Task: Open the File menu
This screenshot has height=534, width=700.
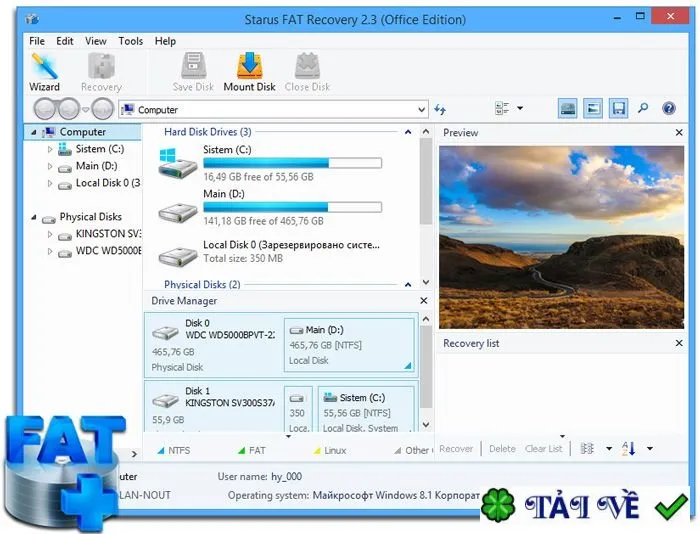Action: point(37,41)
